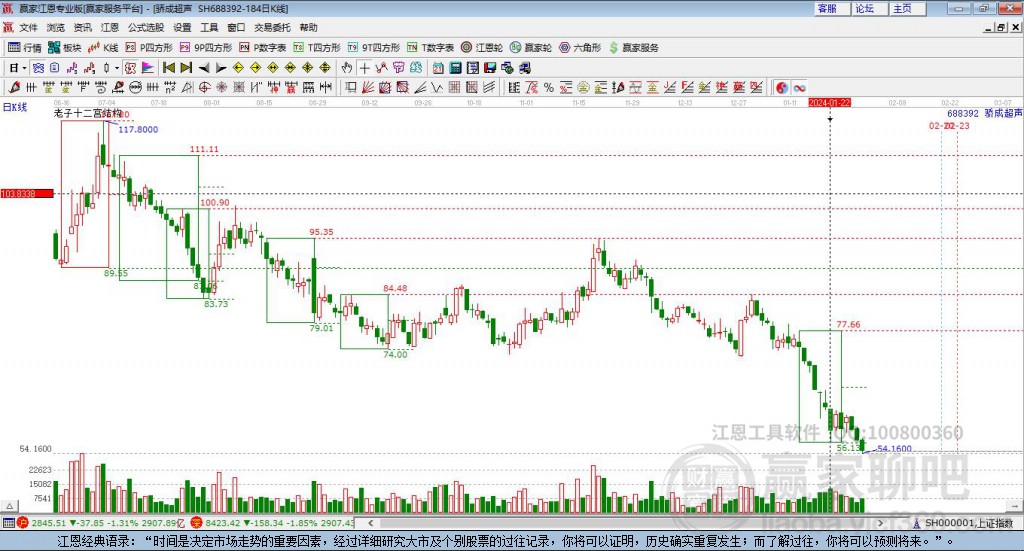
Task: Click the floppy disk save icon
Action: click(490, 68)
